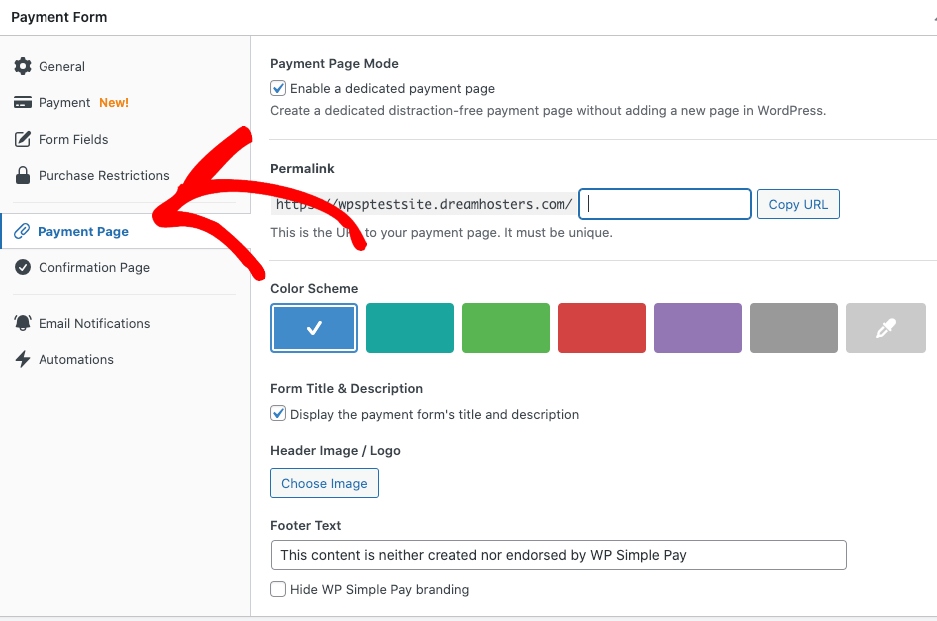This screenshot has width=937, height=621.
Task: Select the red color scheme swatch
Action: (x=602, y=328)
